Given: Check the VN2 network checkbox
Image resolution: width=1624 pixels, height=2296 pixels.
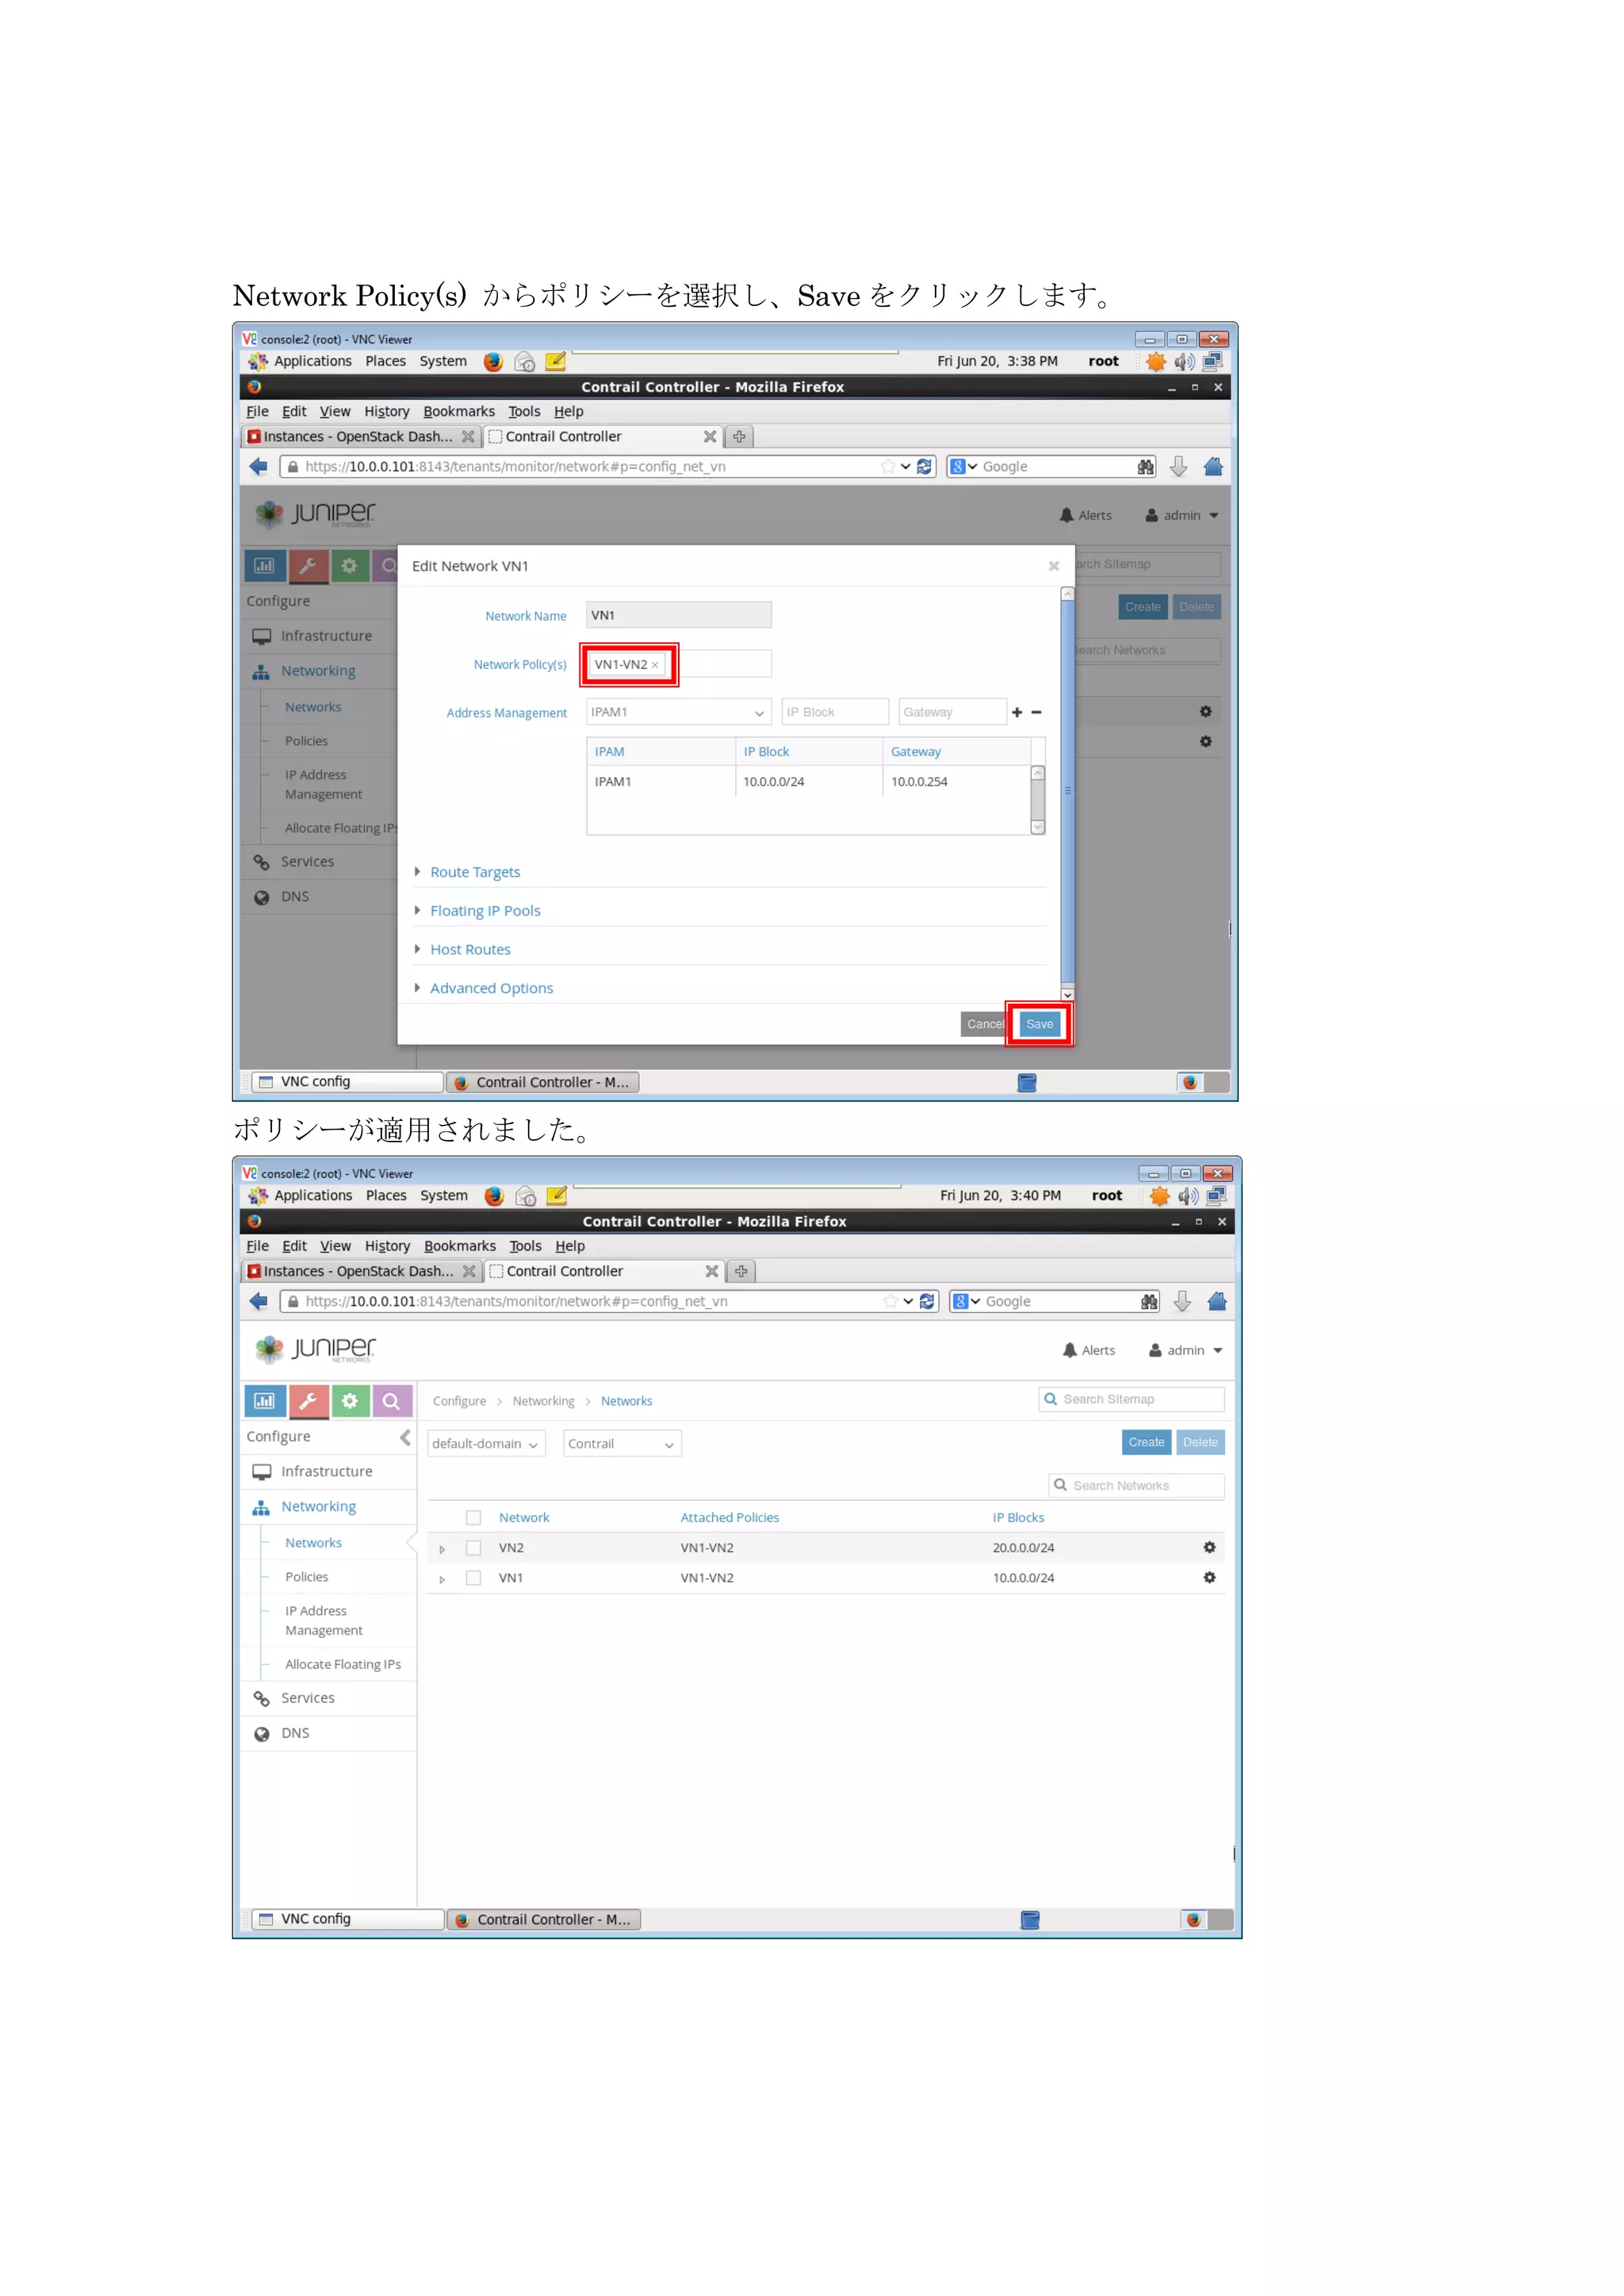Looking at the screenshot, I should pos(474,1548).
